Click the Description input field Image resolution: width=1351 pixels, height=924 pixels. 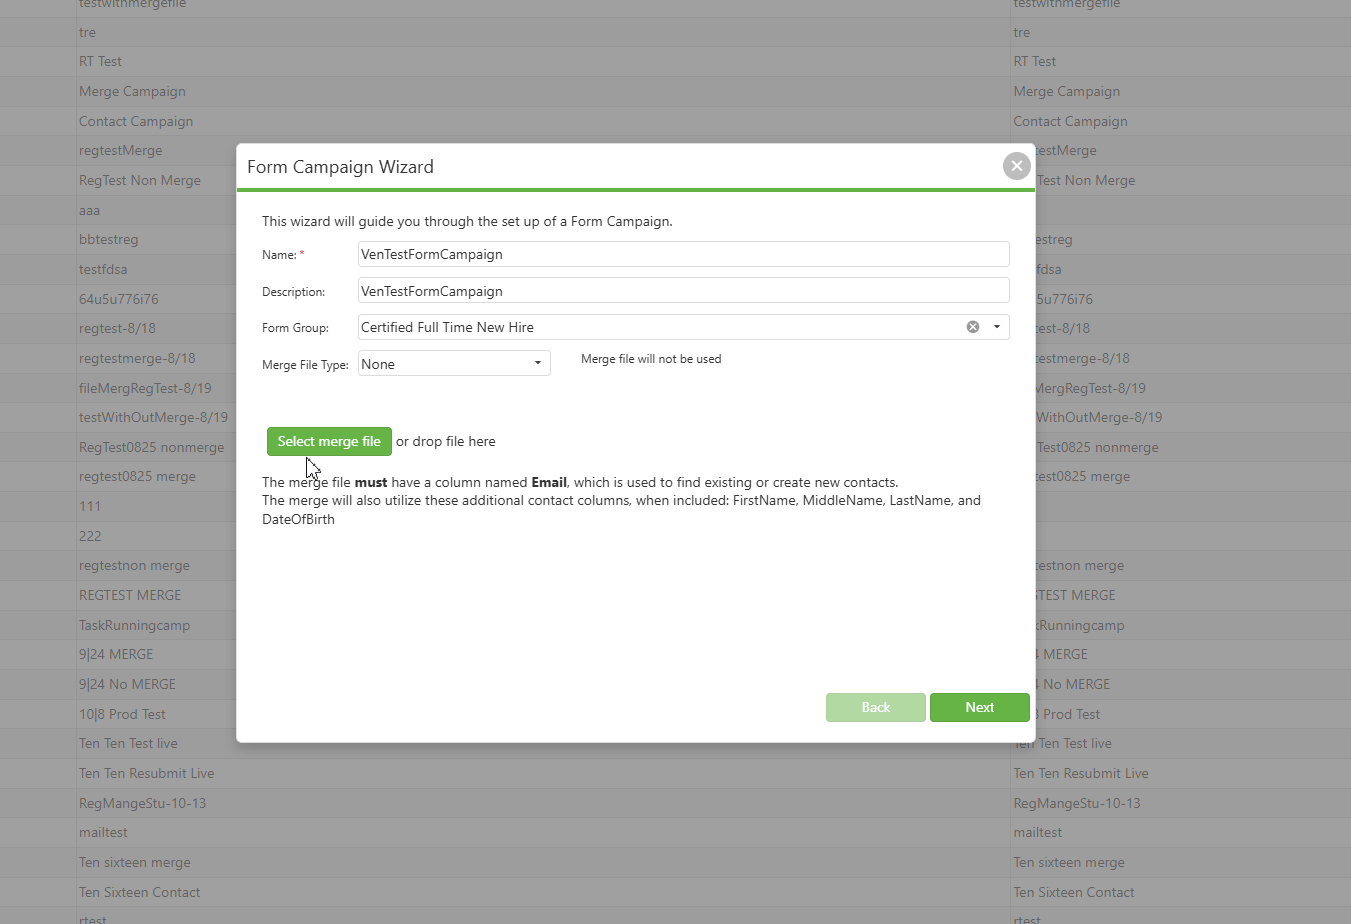[683, 291]
